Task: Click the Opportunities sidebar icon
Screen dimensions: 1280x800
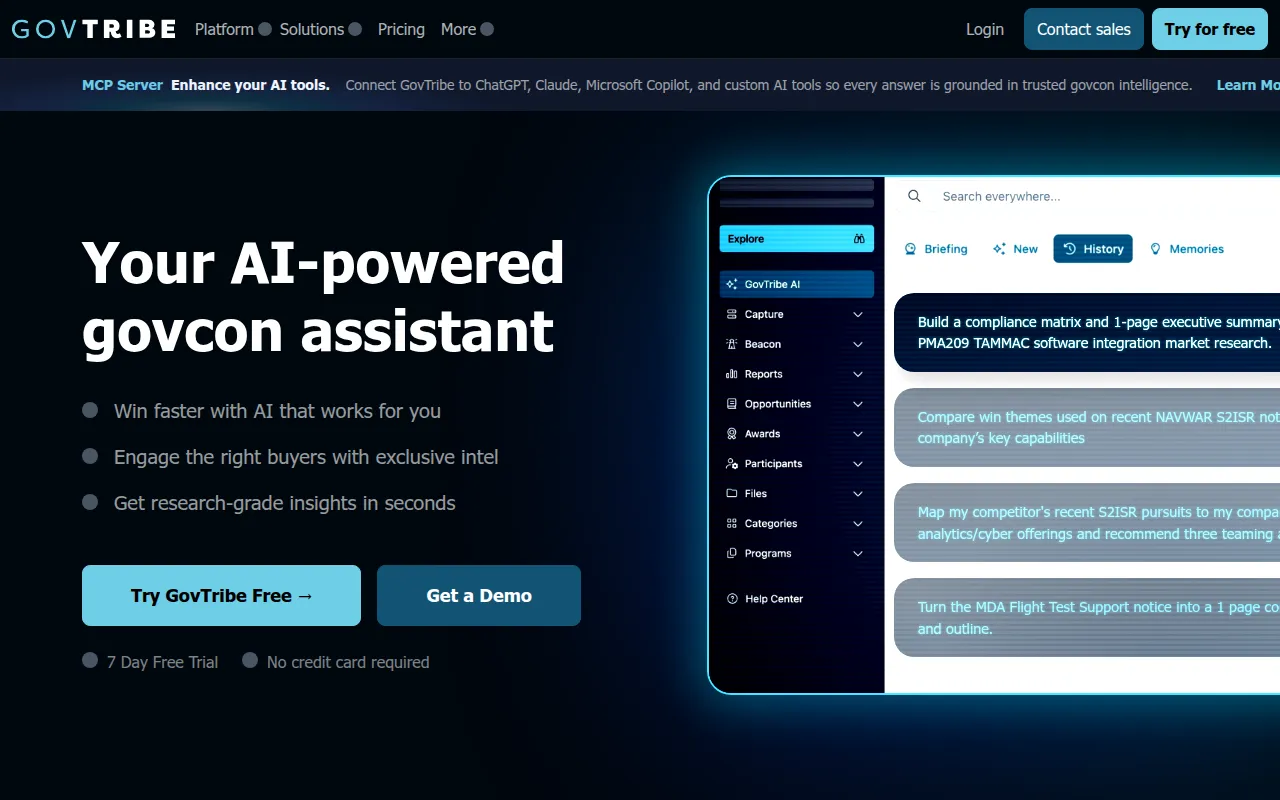Action: pyautogui.click(x=732, y=404)
